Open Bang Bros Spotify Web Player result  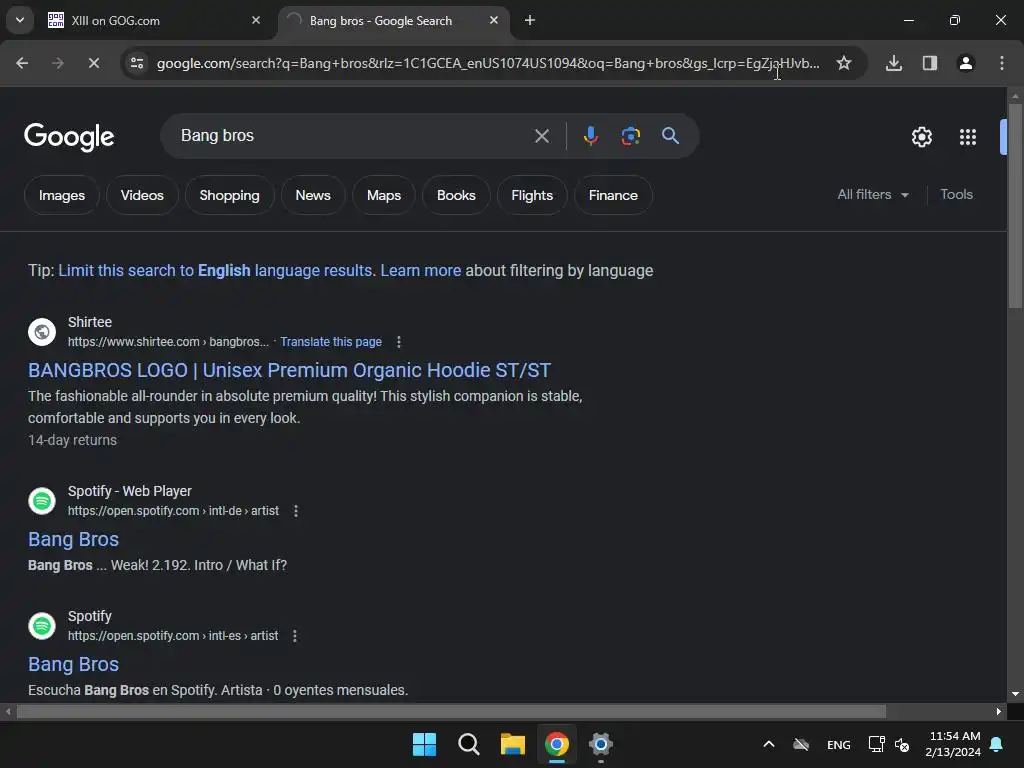[73, 539]
